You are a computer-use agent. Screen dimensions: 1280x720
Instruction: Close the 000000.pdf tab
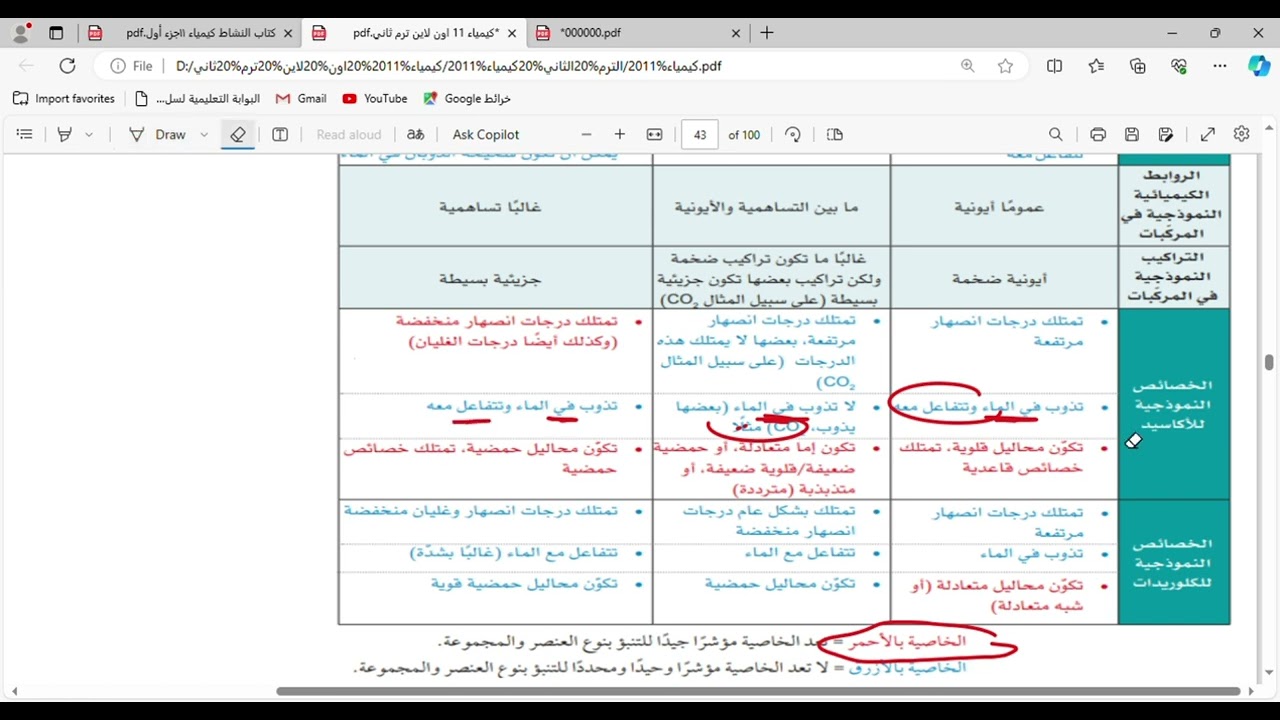coord(736,33)
